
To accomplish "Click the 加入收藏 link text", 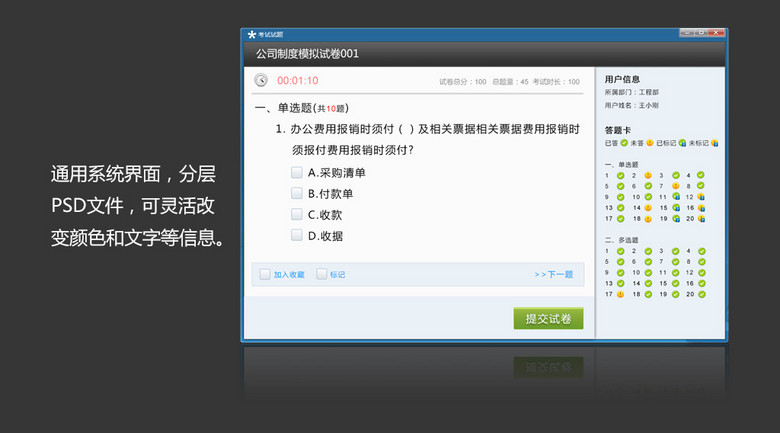I will pyautogui.click(x=289, y=275).
